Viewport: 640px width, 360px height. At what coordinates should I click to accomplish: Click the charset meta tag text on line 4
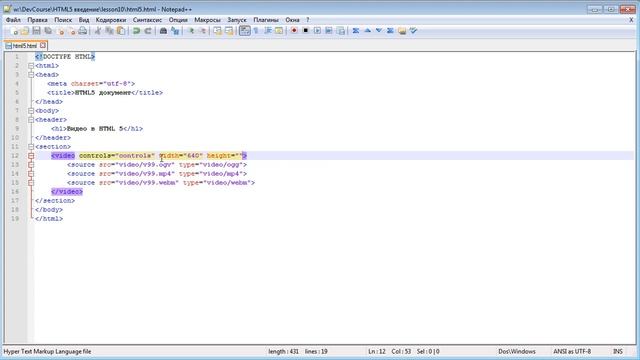[x=91, y=84]
